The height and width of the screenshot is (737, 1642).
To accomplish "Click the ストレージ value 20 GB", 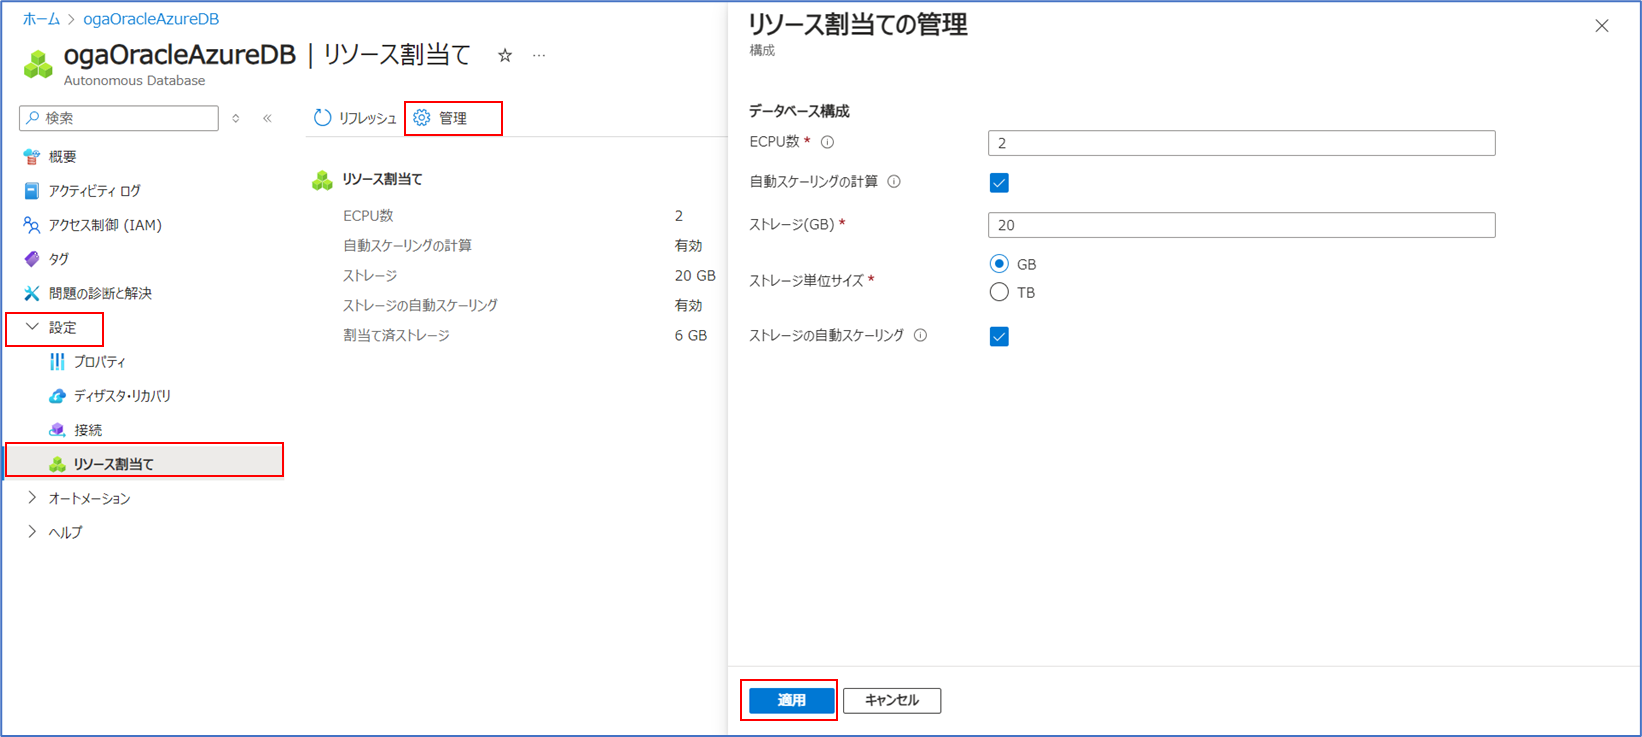I will [695, 275].
